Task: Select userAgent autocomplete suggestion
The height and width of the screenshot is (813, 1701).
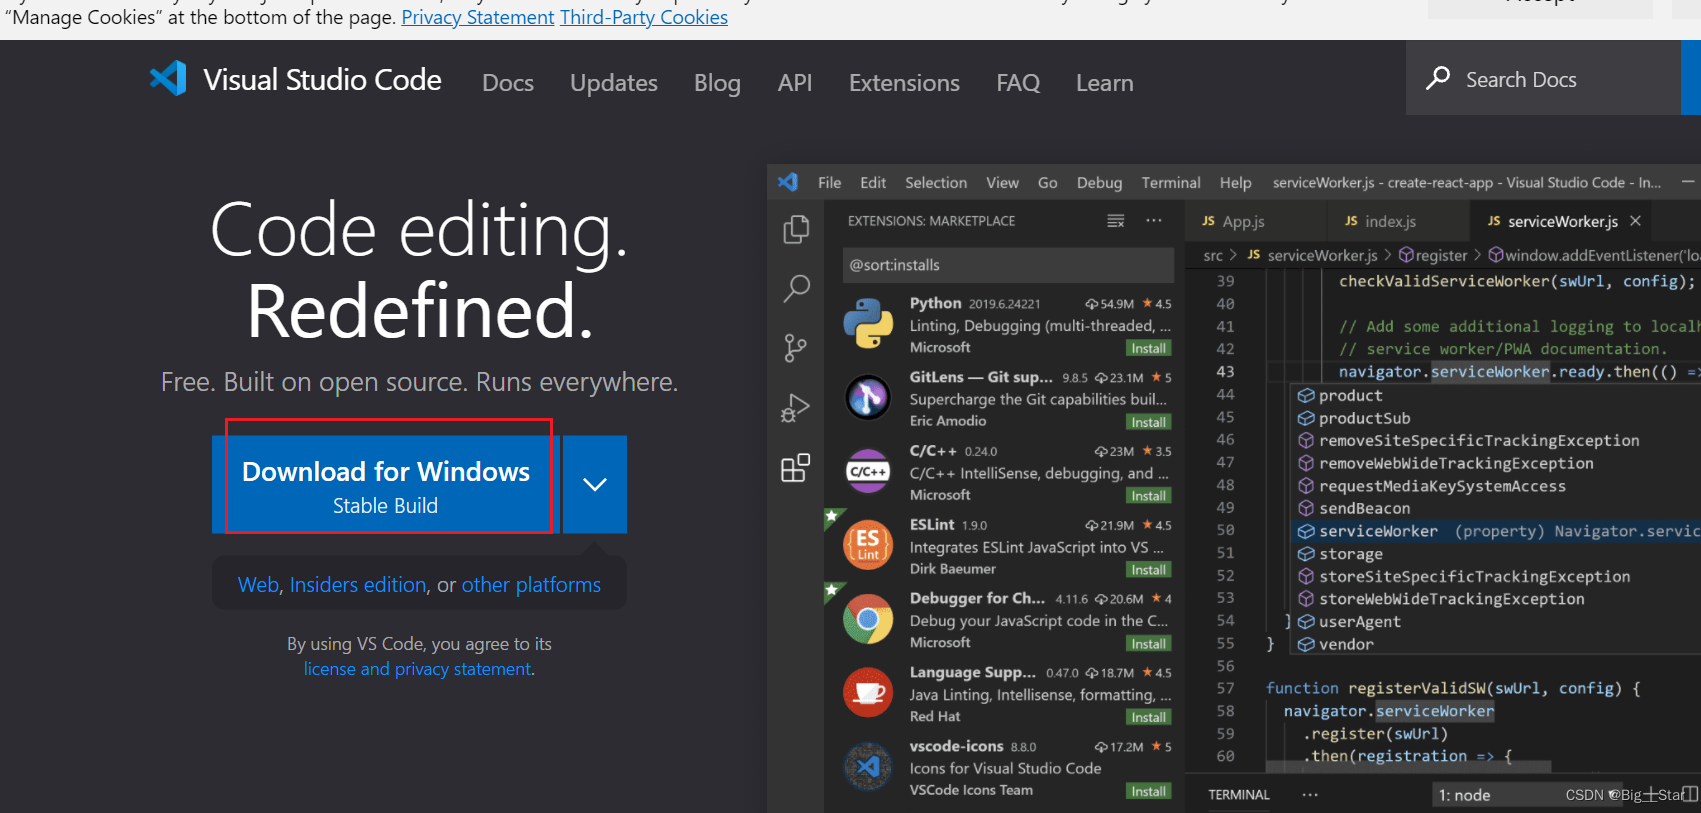Action: (x=1496, y=621)
